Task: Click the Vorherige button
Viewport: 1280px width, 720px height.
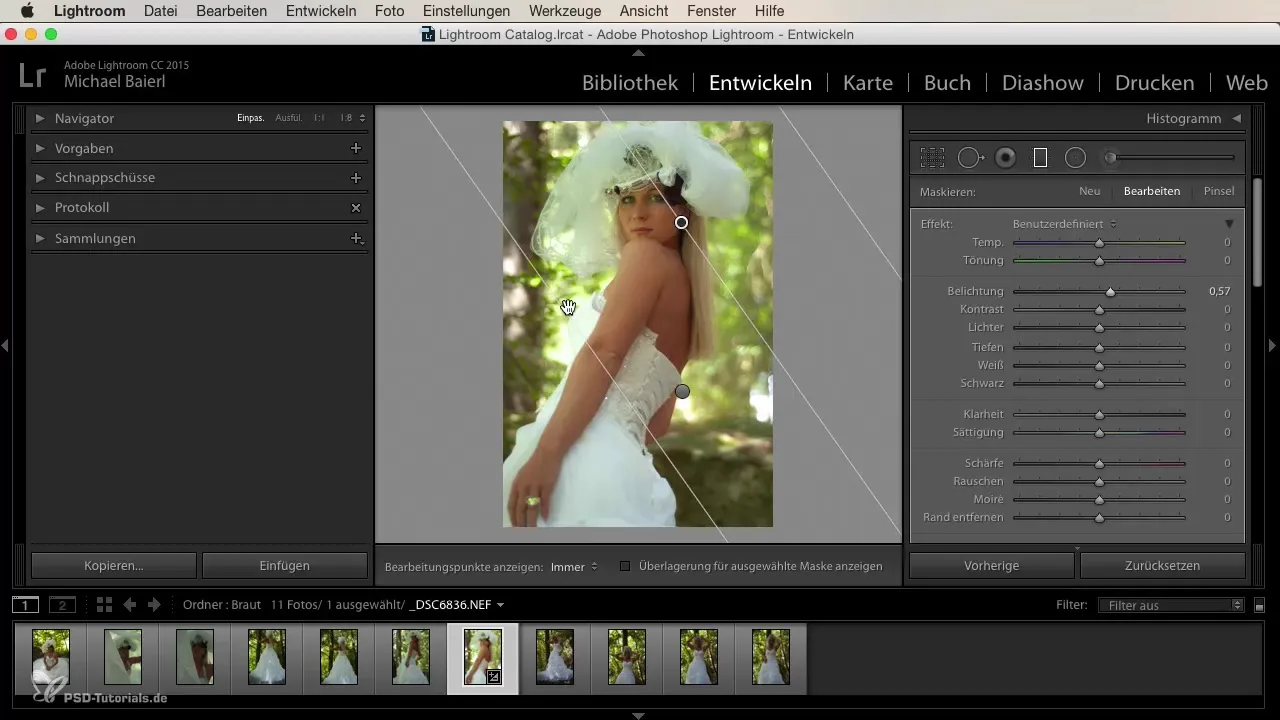Action: tap(991, 565)
